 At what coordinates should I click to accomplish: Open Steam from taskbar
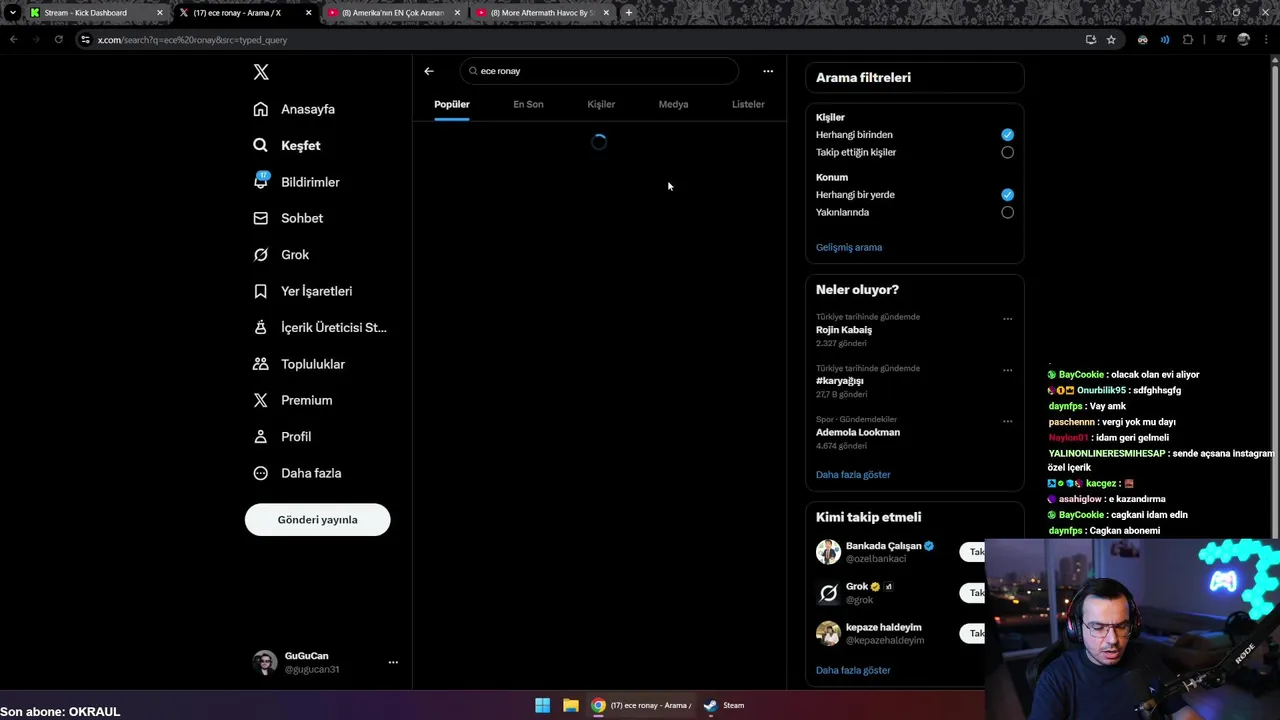pyautogui.click(x=723, y=705)
